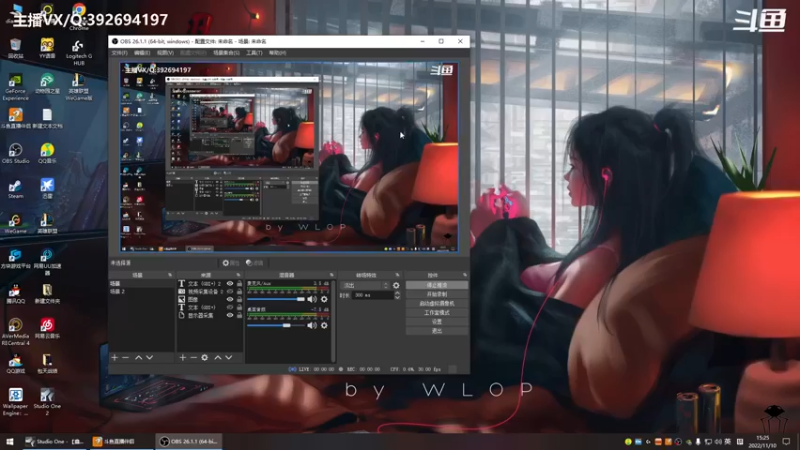This screenshot has width=800, height=450.
Task: Open the 淡出 scene transition dropdown
Action: (365, 285)
